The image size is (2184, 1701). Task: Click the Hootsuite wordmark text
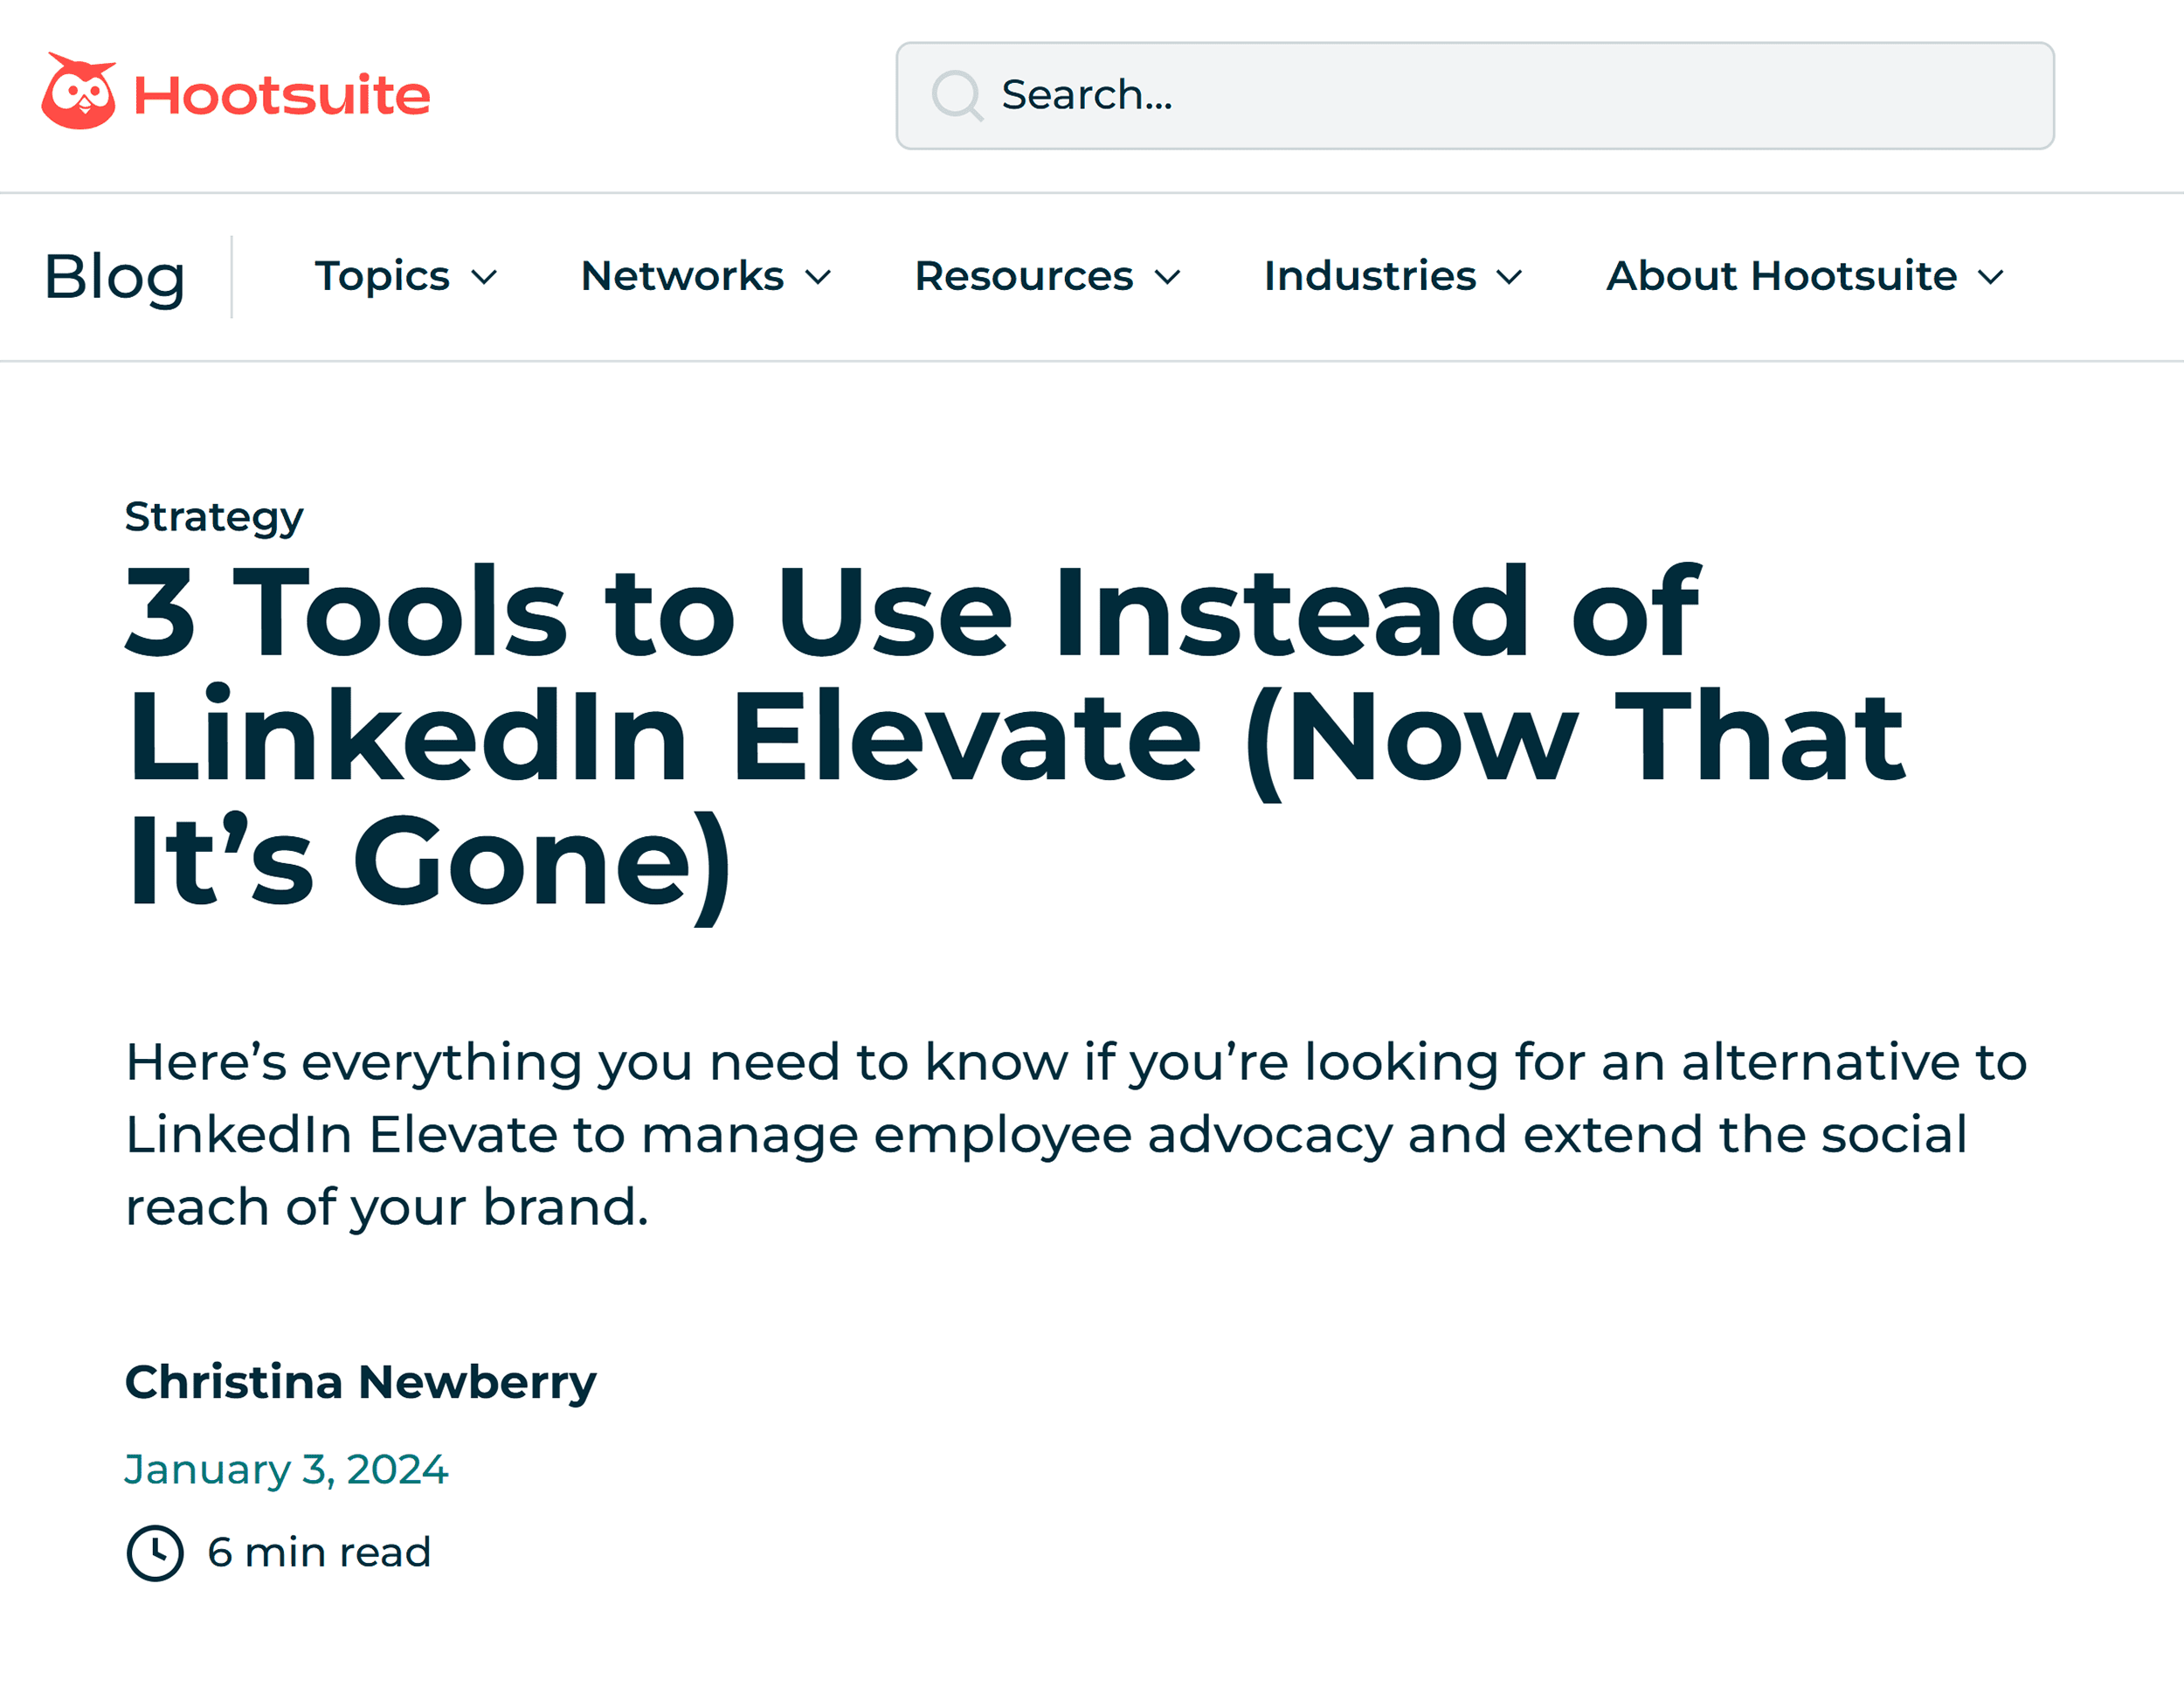(x=282, y=96)
